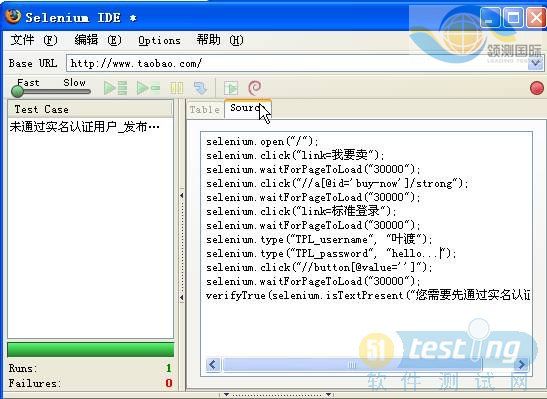Switch to the Table tab

205,110
